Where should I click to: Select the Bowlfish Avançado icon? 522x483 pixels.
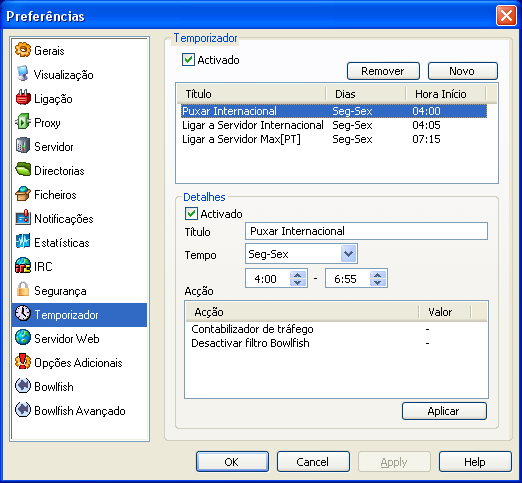(x=23, y=410)
